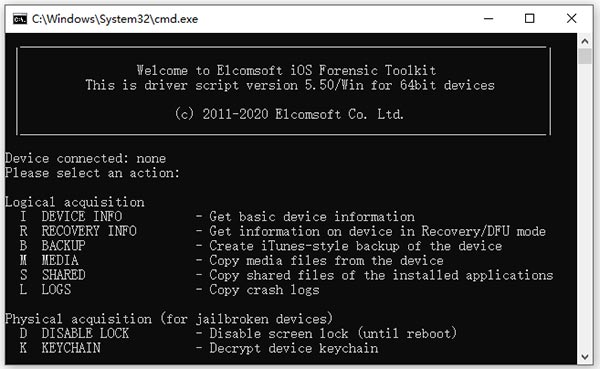Maximize the command prompt window
The width and height of the screenshot is (600, 369).
(530, 18)
